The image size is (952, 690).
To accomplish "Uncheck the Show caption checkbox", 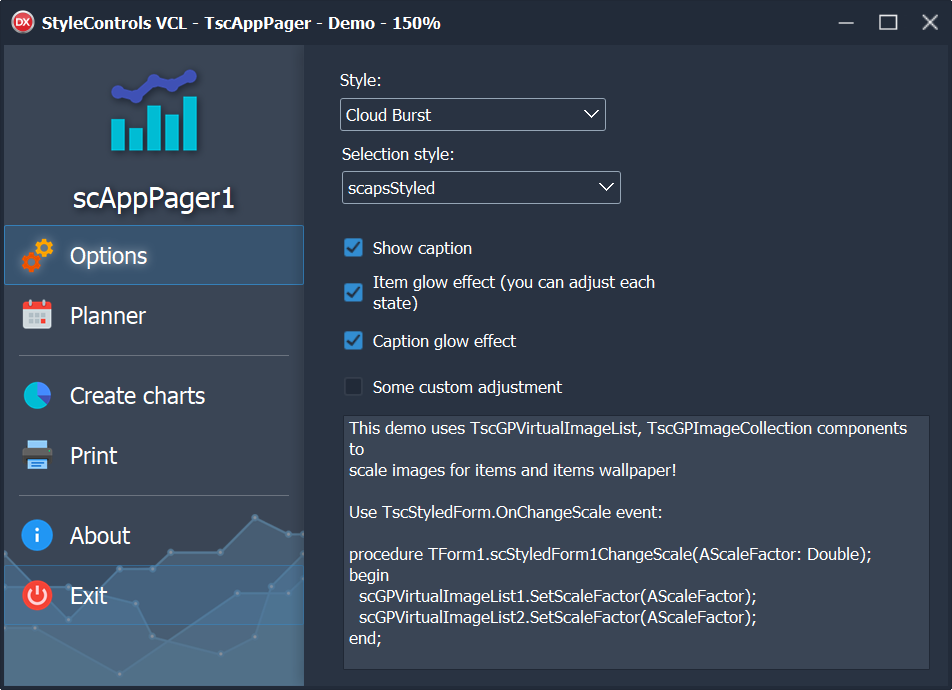I will pyautogui.click(x=353, y=248).
